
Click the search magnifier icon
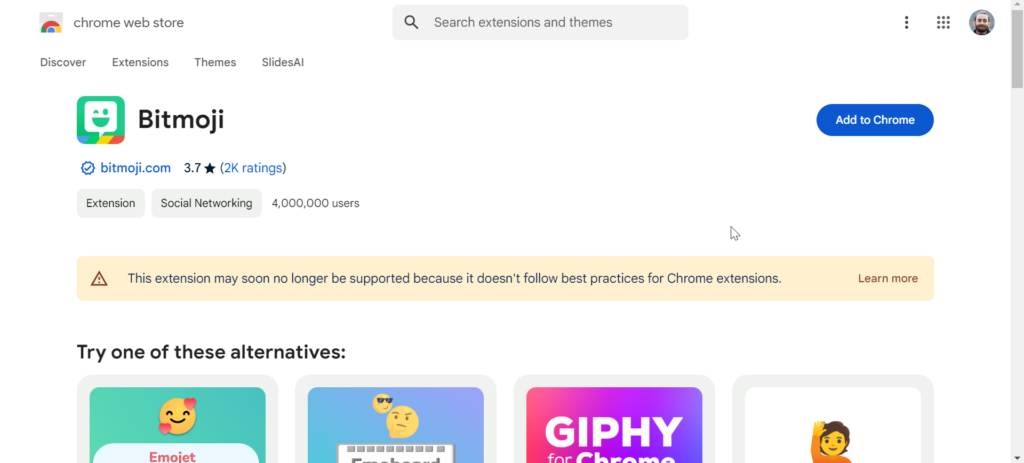[411, 23]
